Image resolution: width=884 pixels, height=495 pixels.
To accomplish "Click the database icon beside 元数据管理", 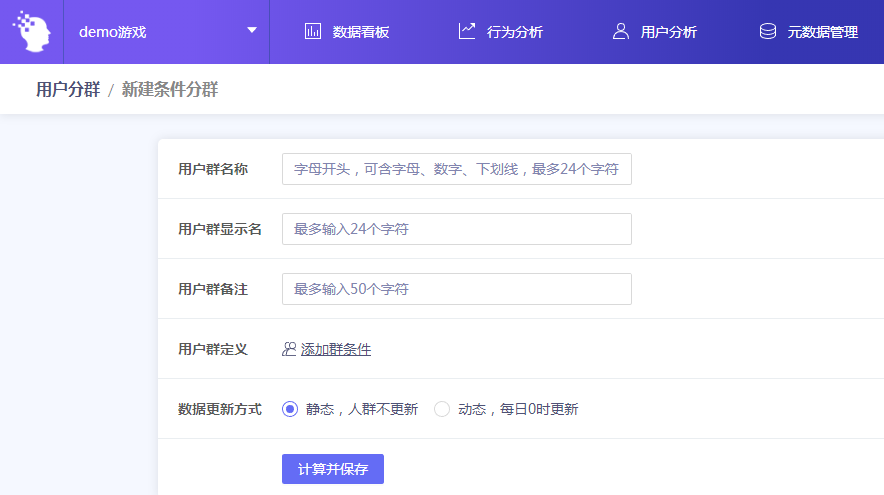I will [x=768, y=32].
